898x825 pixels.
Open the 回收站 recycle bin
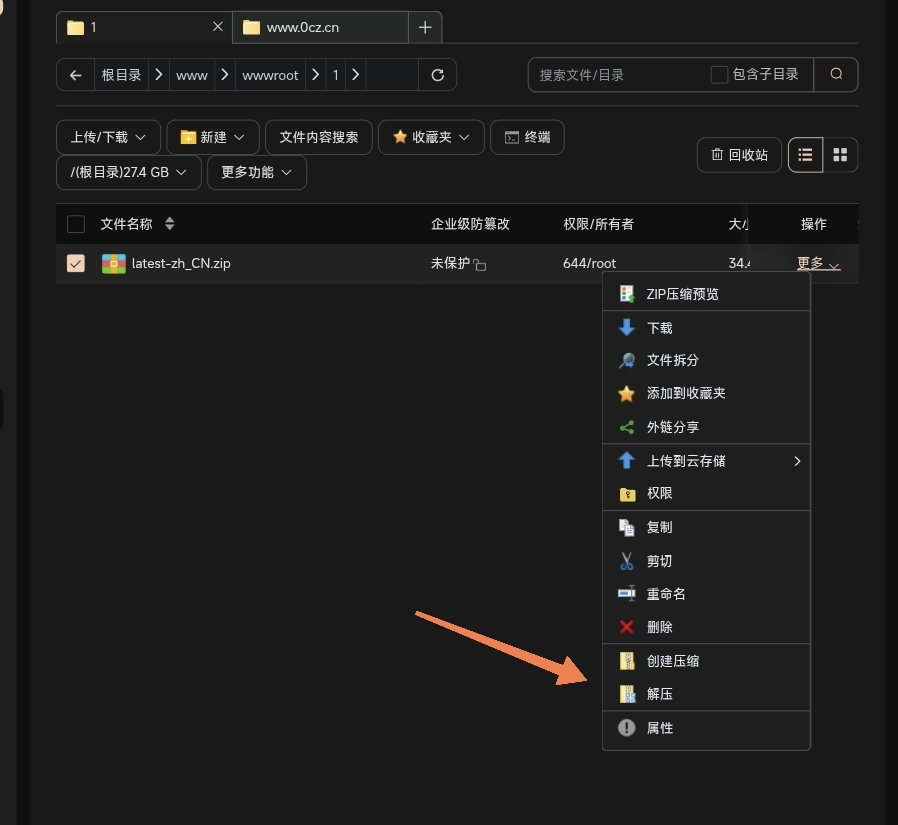739,155
